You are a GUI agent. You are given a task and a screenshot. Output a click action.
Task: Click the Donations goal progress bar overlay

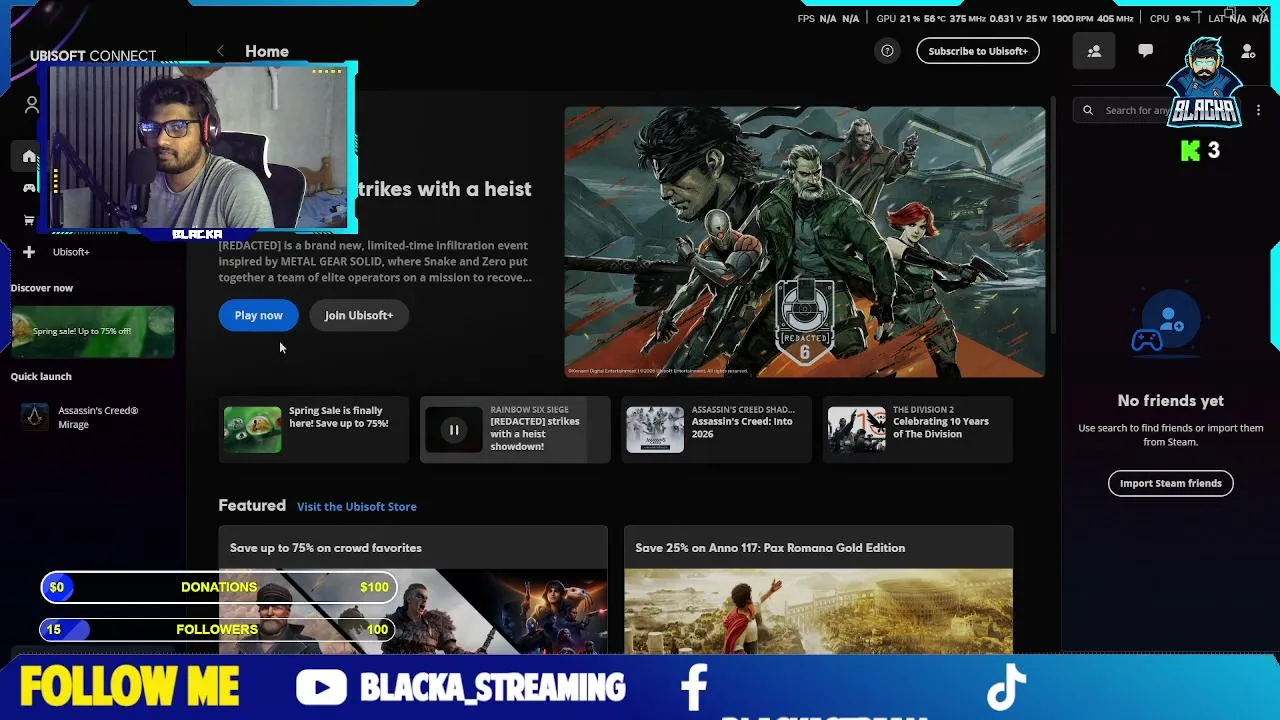point(218,587)
